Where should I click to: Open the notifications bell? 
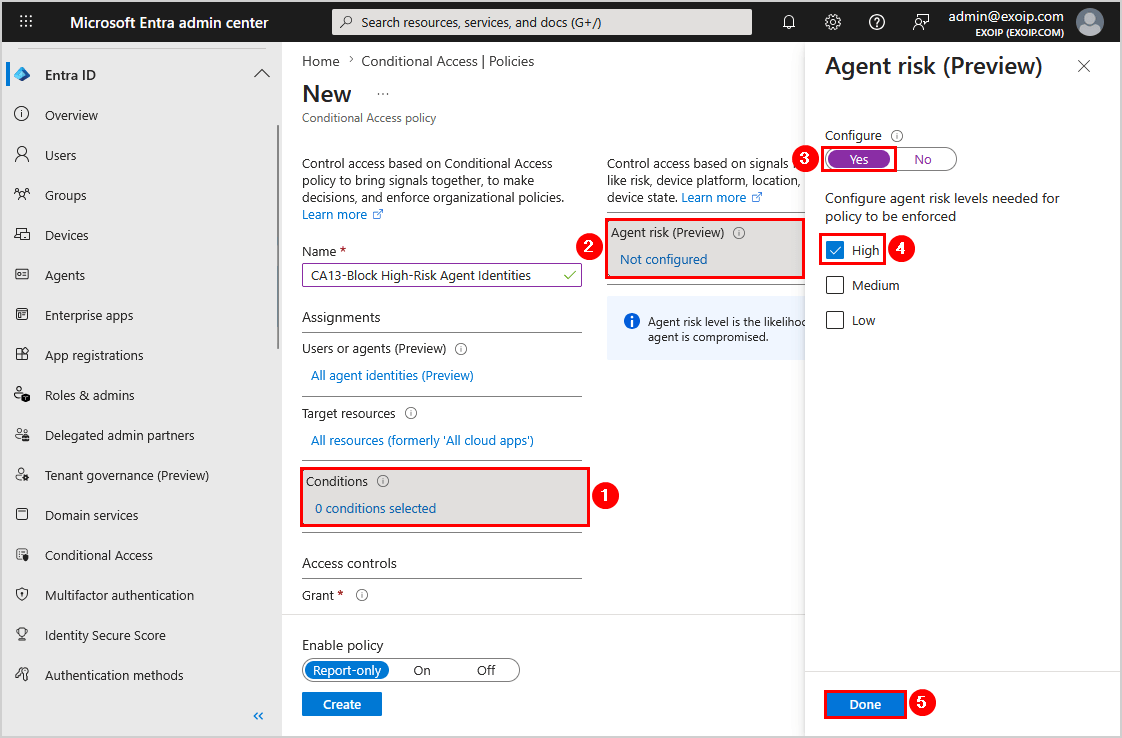coord(789,22)
